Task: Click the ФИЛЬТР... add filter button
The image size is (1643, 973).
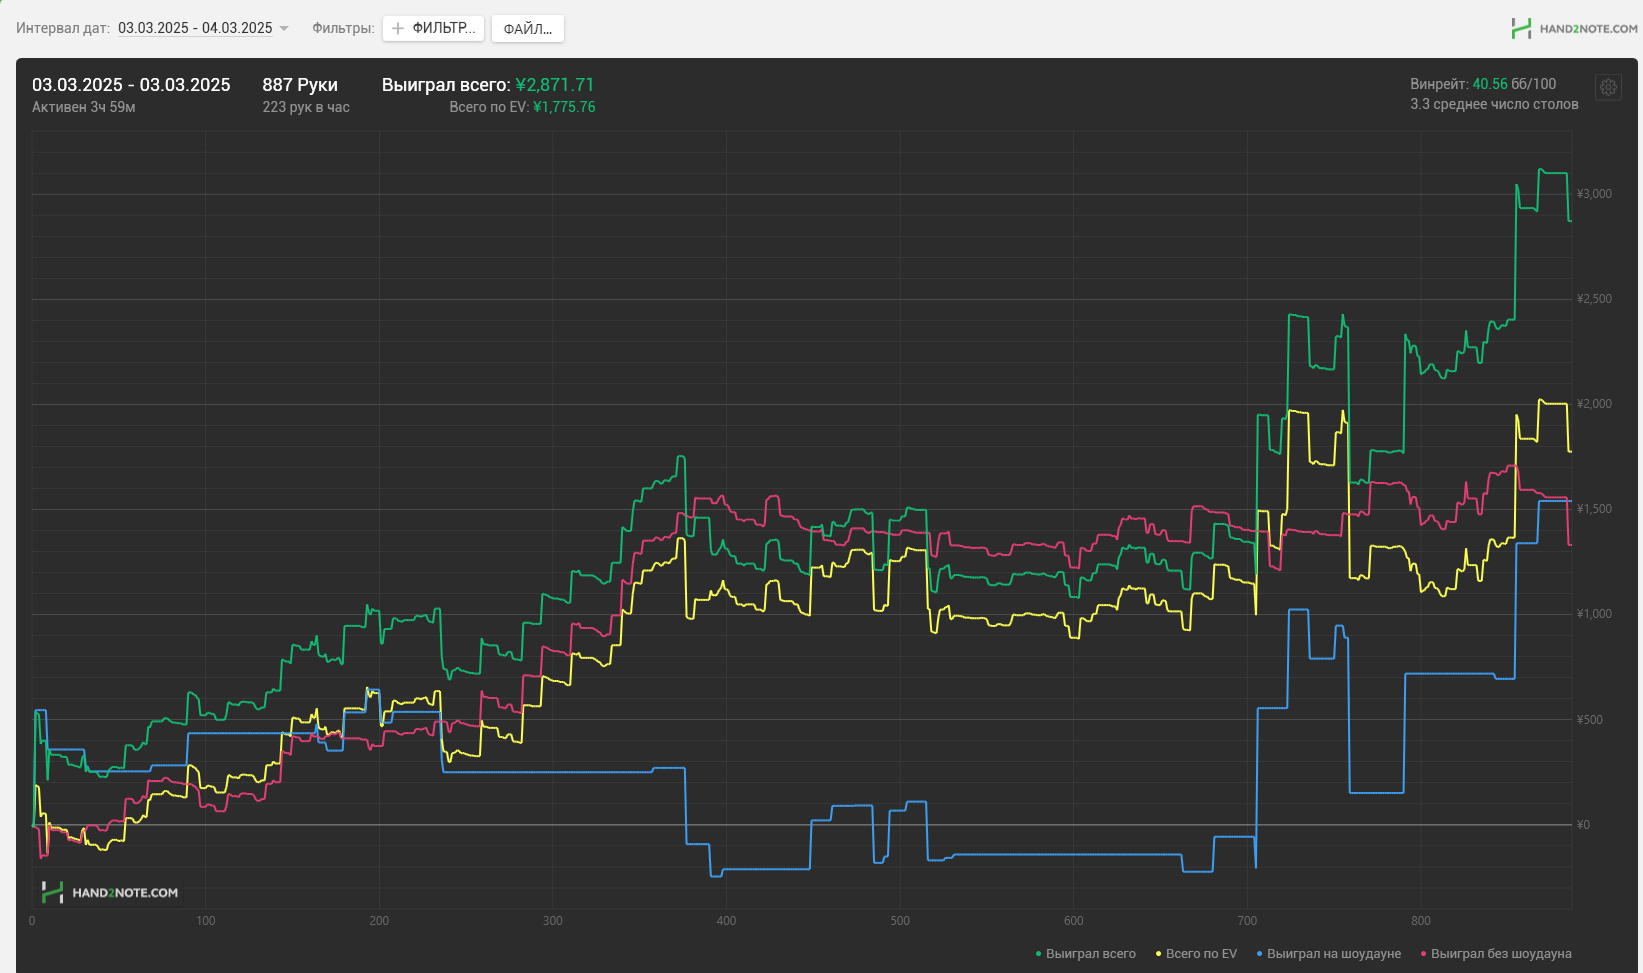Action: [x=433, y=28]
